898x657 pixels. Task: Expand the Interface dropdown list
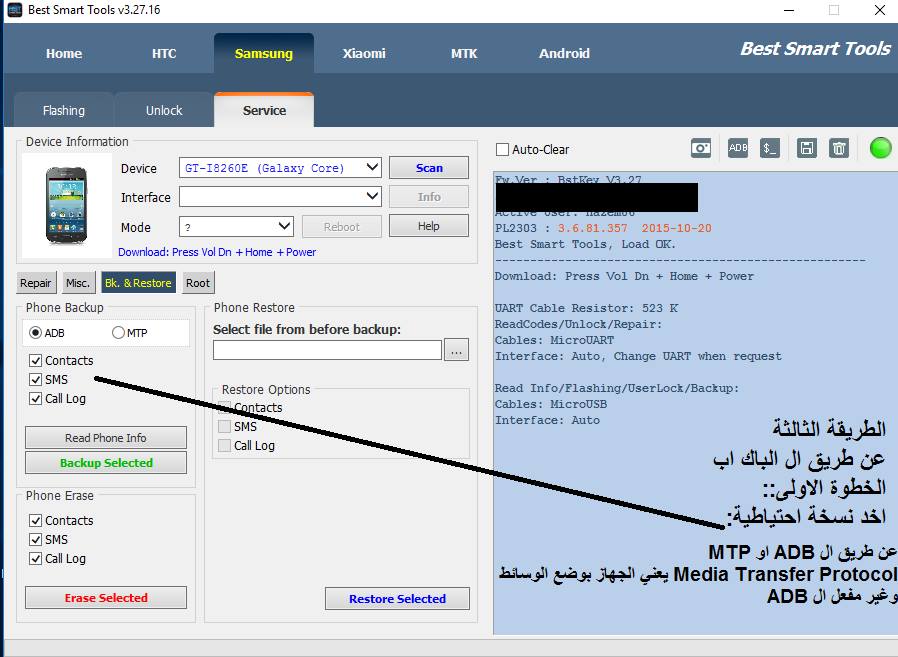[281, 197]
